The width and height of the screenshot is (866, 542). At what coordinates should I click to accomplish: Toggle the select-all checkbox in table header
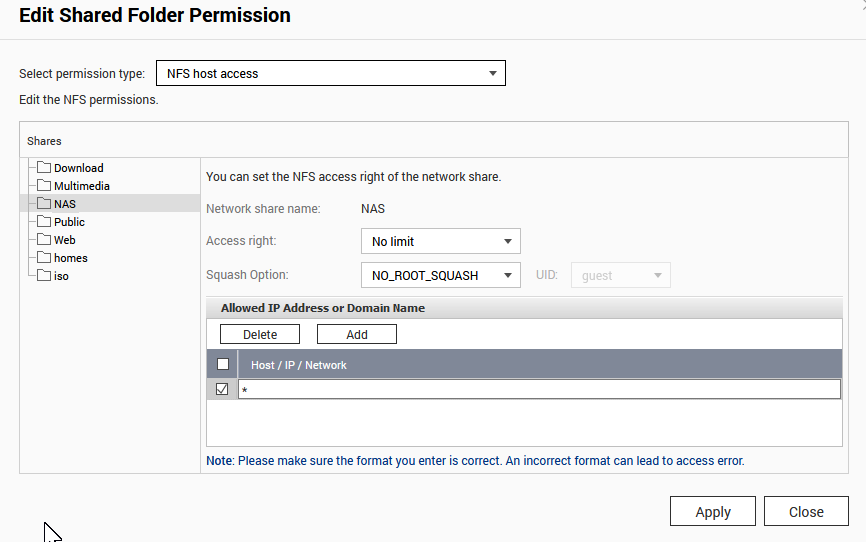coord(223,364)
